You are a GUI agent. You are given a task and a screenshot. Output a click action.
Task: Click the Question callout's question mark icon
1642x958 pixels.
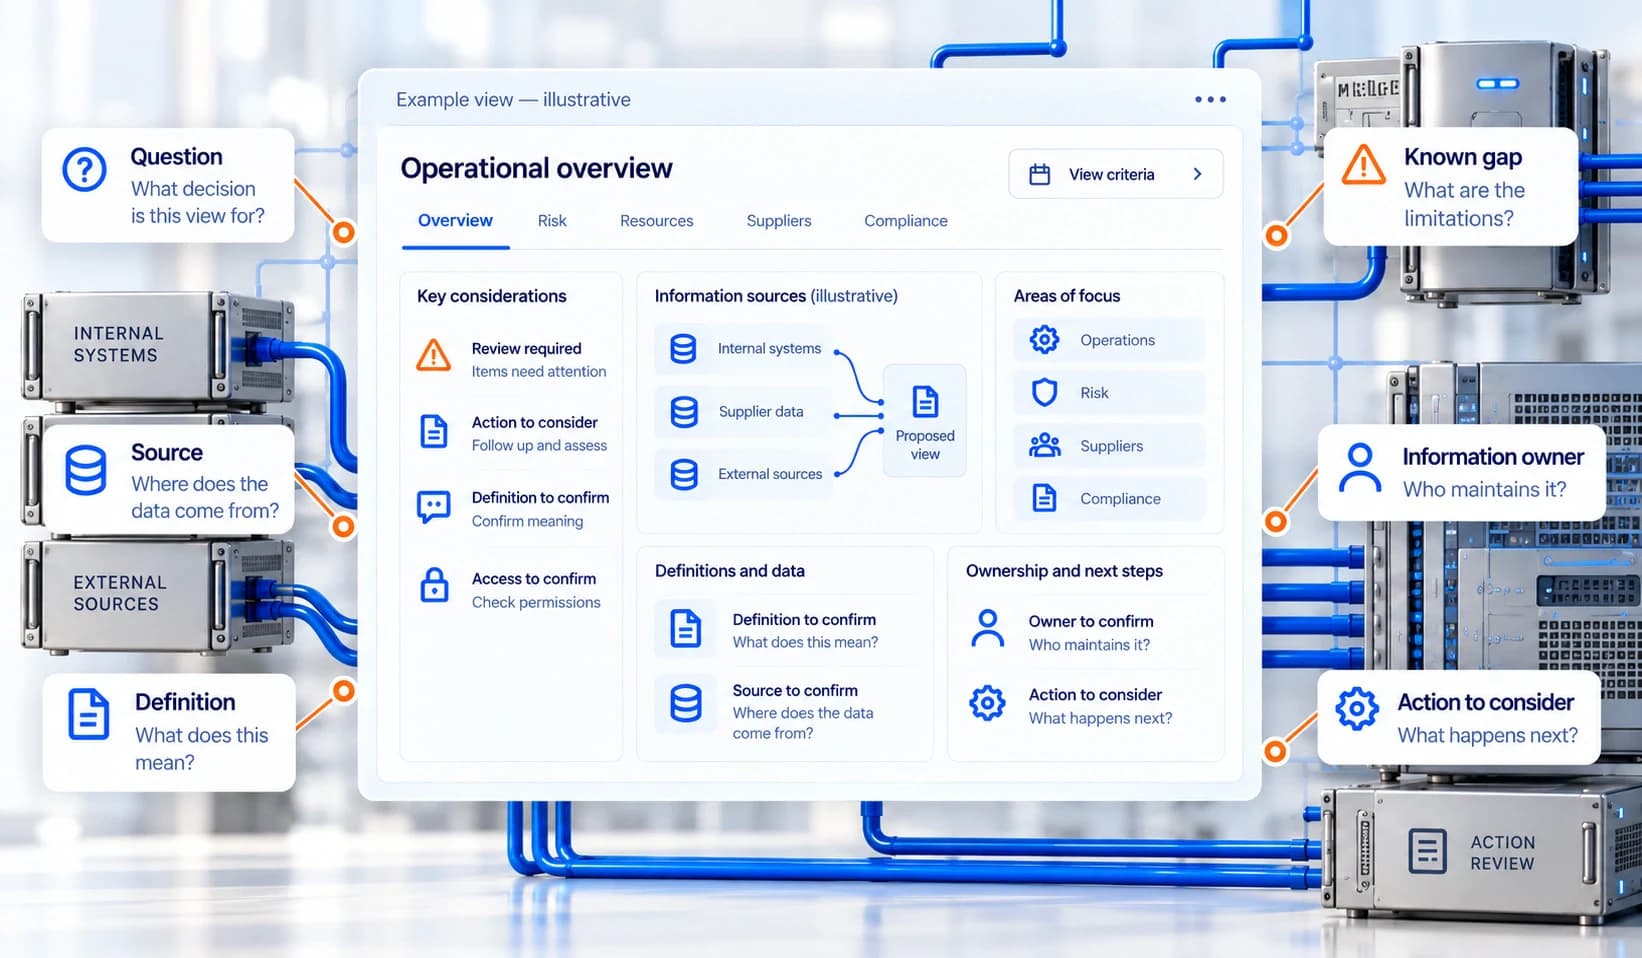point(85,170)
